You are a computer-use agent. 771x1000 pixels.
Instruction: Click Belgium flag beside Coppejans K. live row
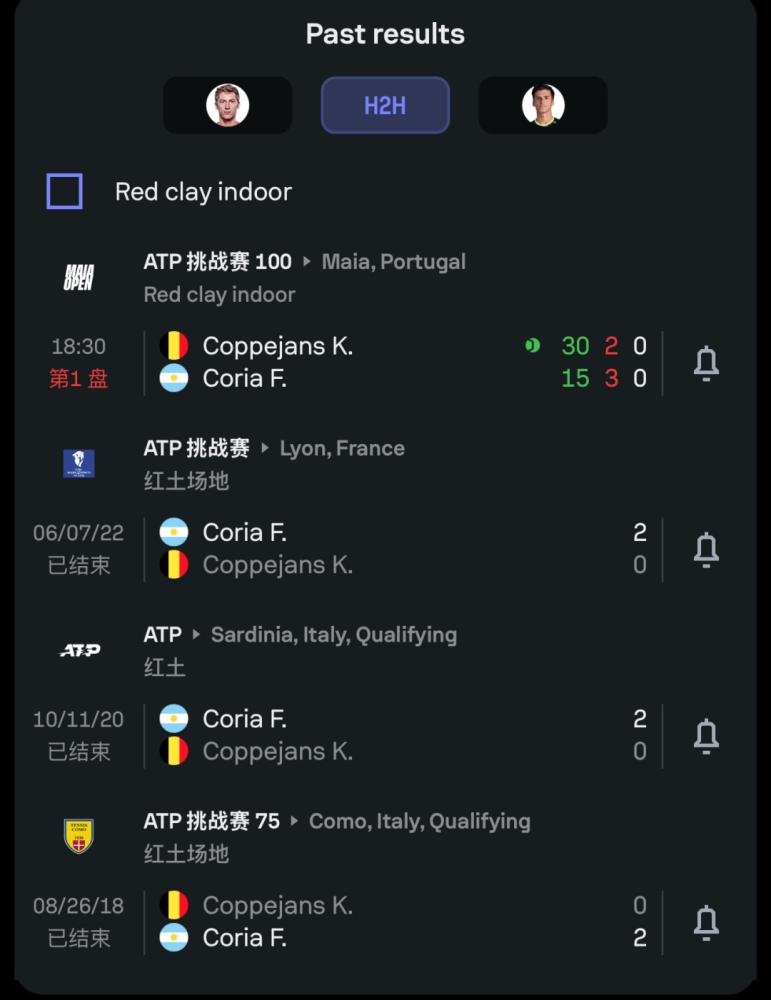(x=173, y=346)
